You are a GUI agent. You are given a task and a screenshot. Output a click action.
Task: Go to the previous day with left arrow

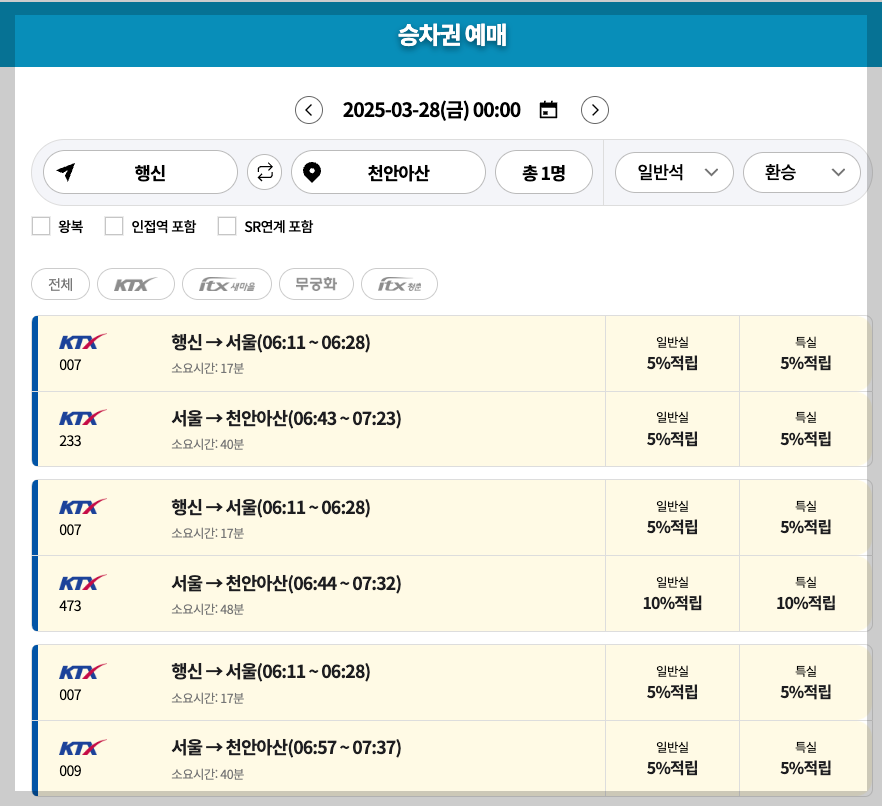(x=309, y=110)
